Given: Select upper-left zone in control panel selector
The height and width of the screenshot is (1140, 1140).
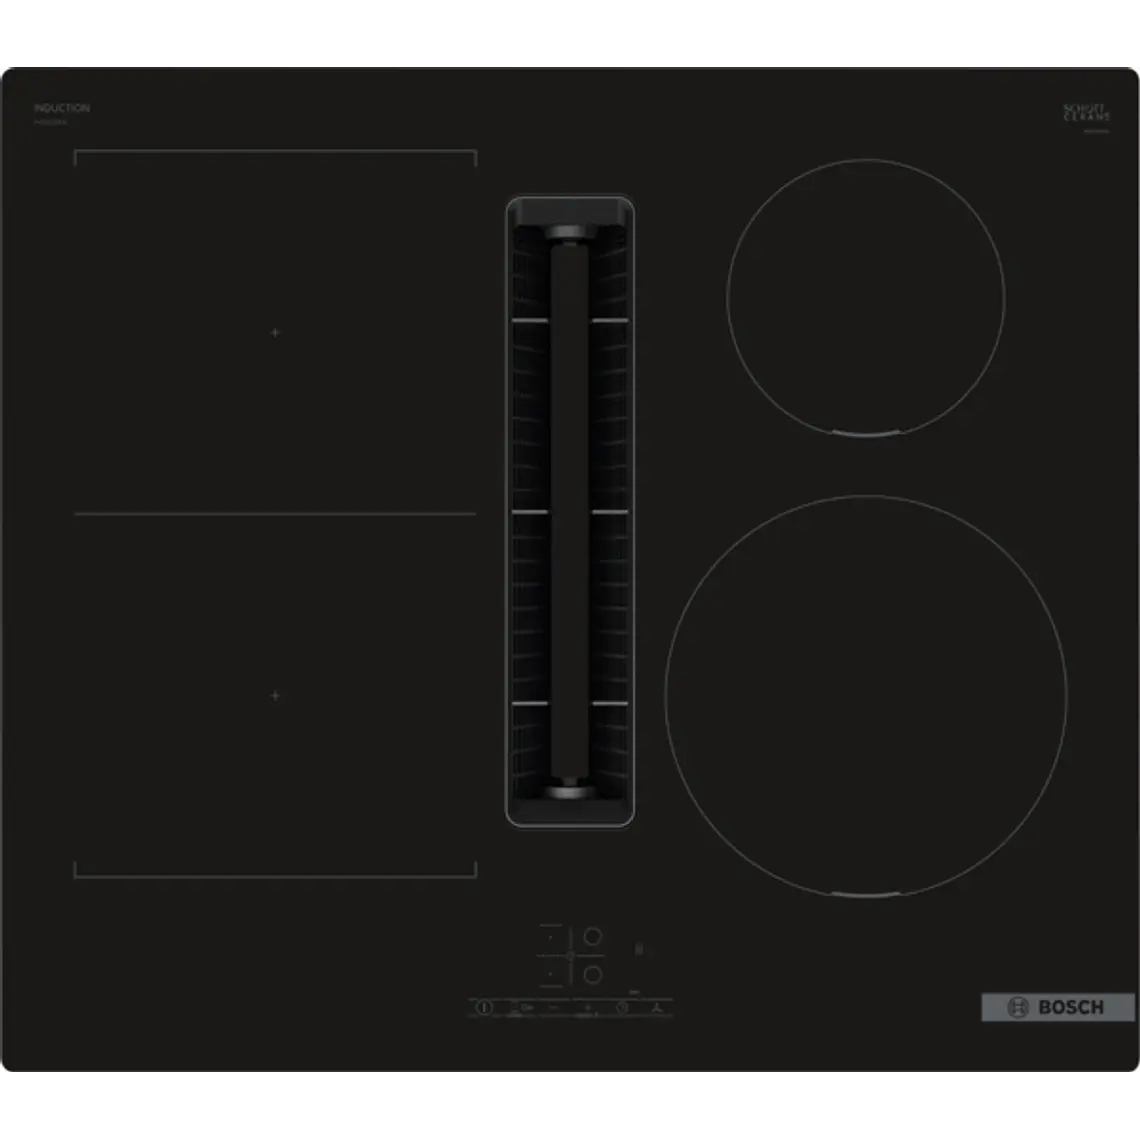Looking at the screenshot, I should 550,938.
